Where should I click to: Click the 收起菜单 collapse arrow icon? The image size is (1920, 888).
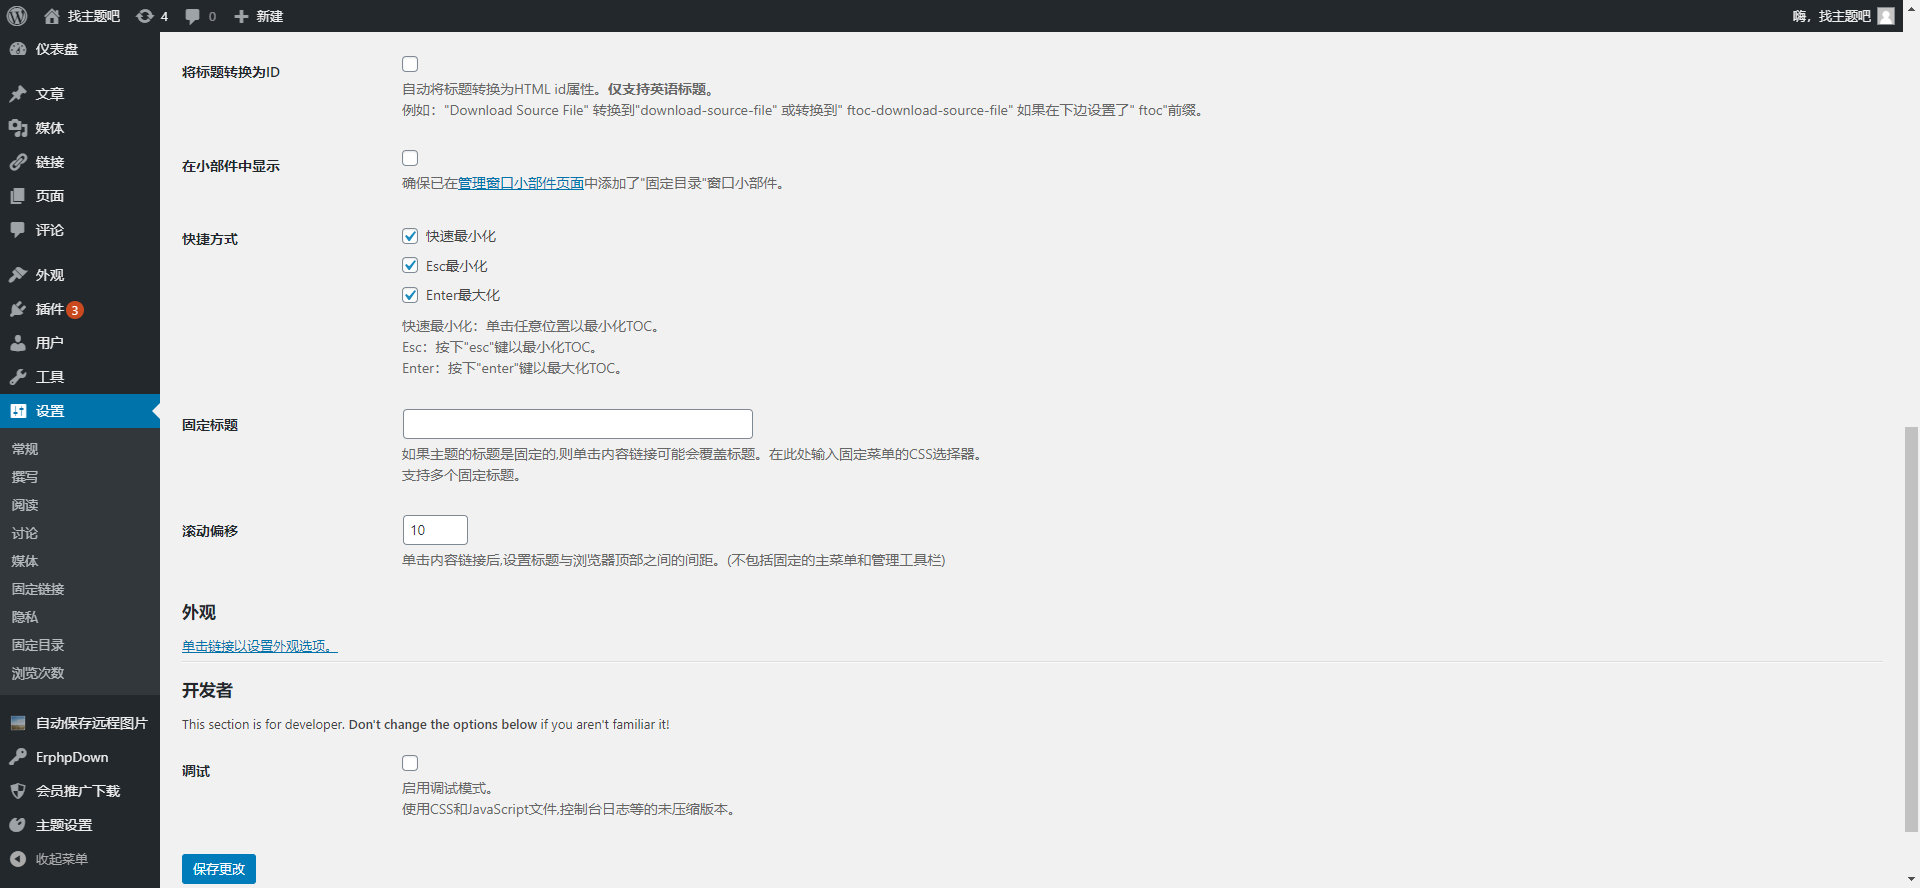coord(18,859)
